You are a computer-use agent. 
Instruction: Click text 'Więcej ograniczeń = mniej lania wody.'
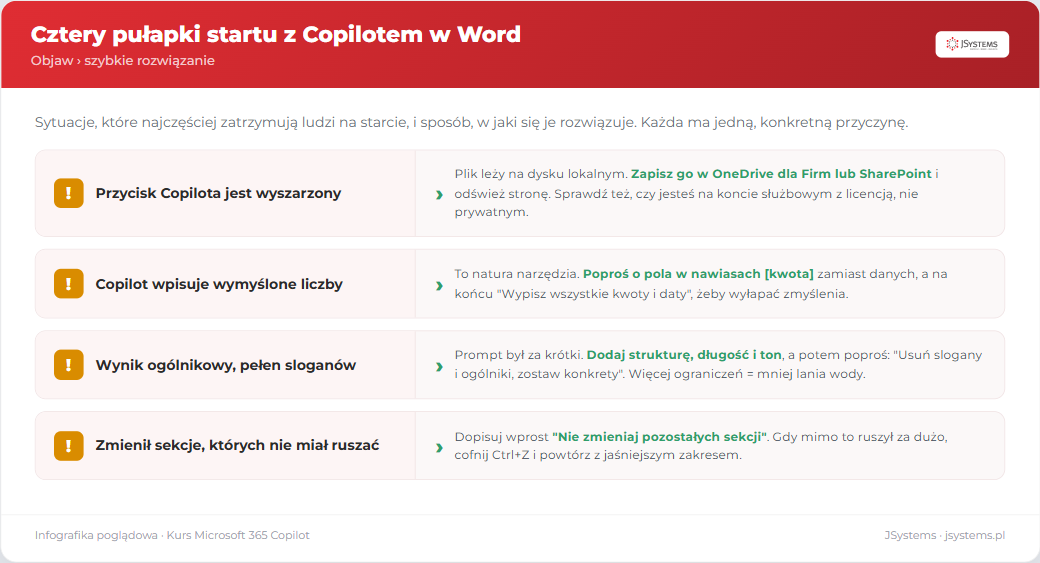tap(747, 374)
